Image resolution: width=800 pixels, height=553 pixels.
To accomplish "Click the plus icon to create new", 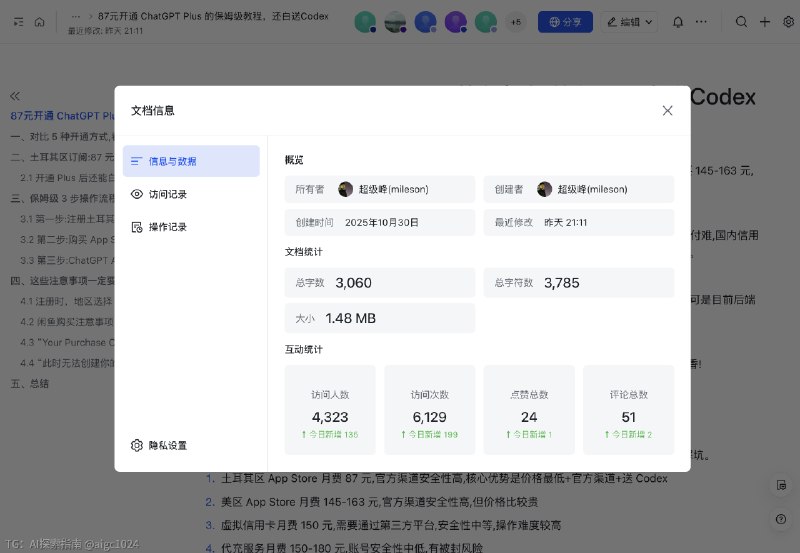I will (765, 22).
